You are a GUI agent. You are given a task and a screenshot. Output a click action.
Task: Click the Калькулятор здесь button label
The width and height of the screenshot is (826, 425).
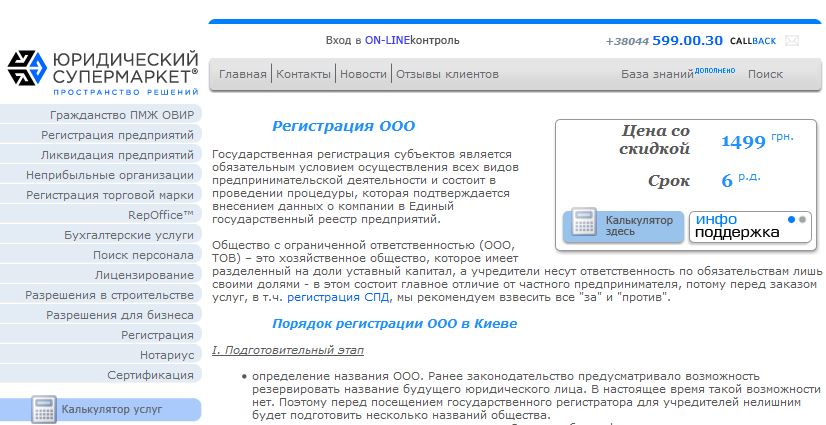pos(639,225)
